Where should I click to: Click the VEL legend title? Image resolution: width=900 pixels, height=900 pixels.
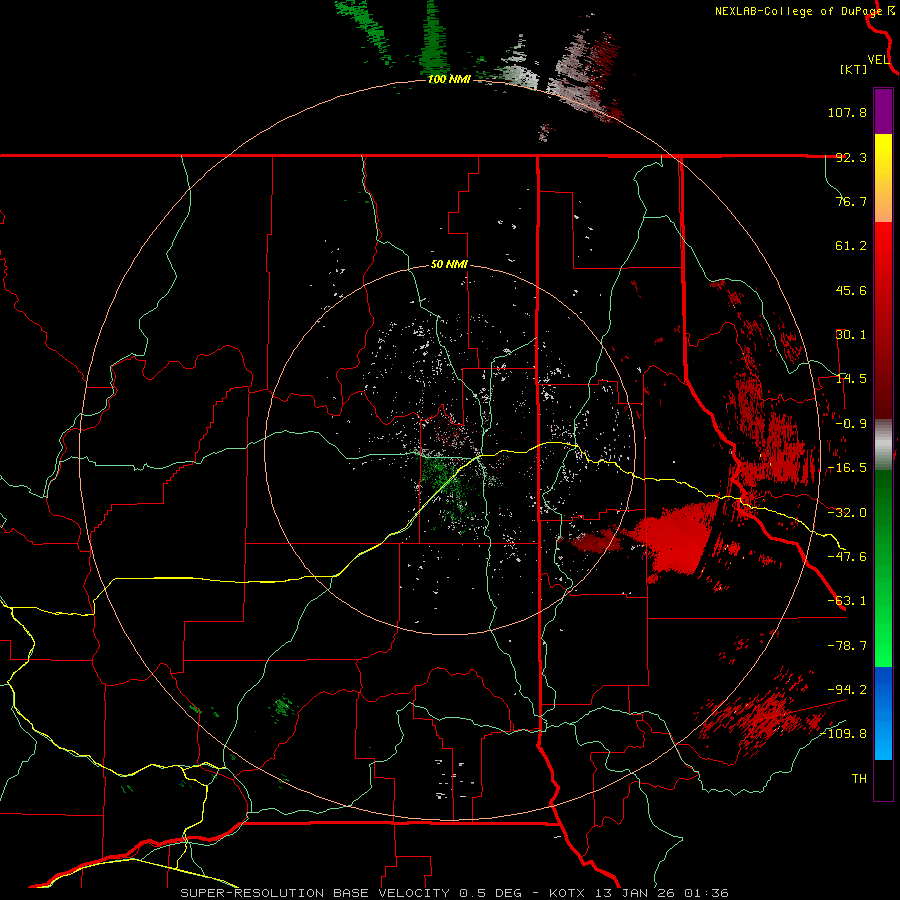click(878, 60)
